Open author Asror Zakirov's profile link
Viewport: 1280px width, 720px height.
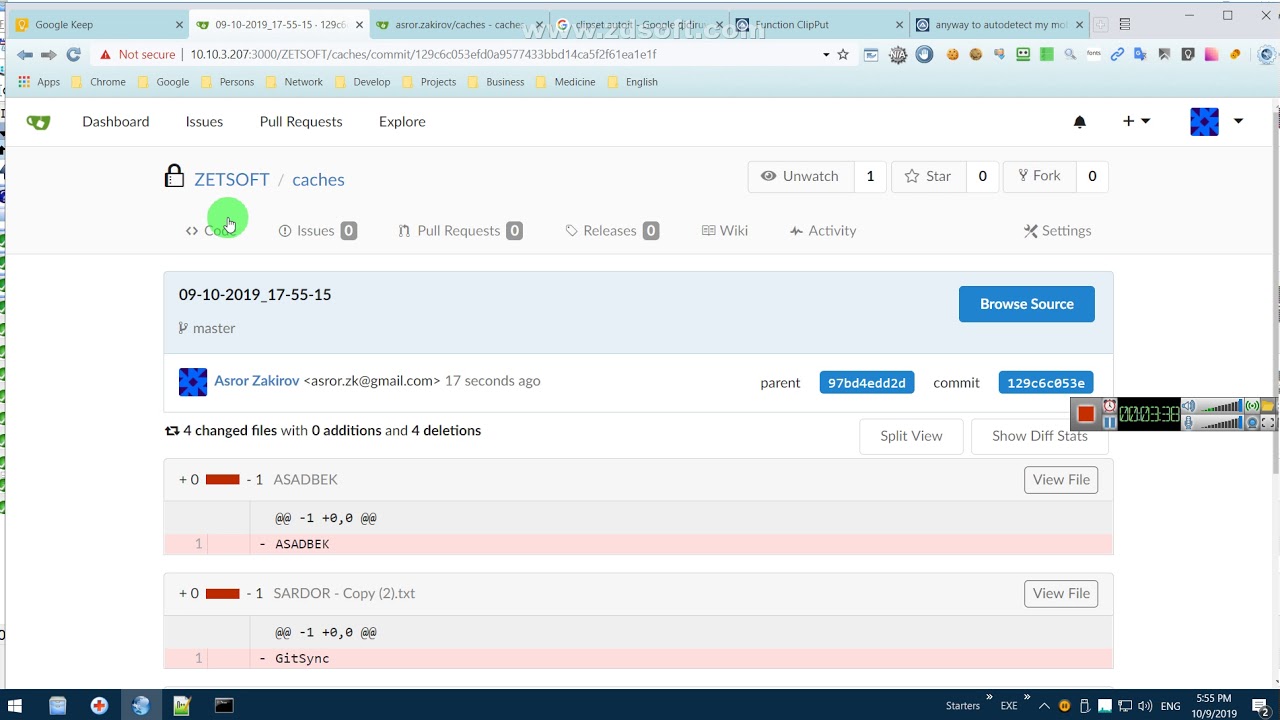pyautogui.click(x=257, y=381)
